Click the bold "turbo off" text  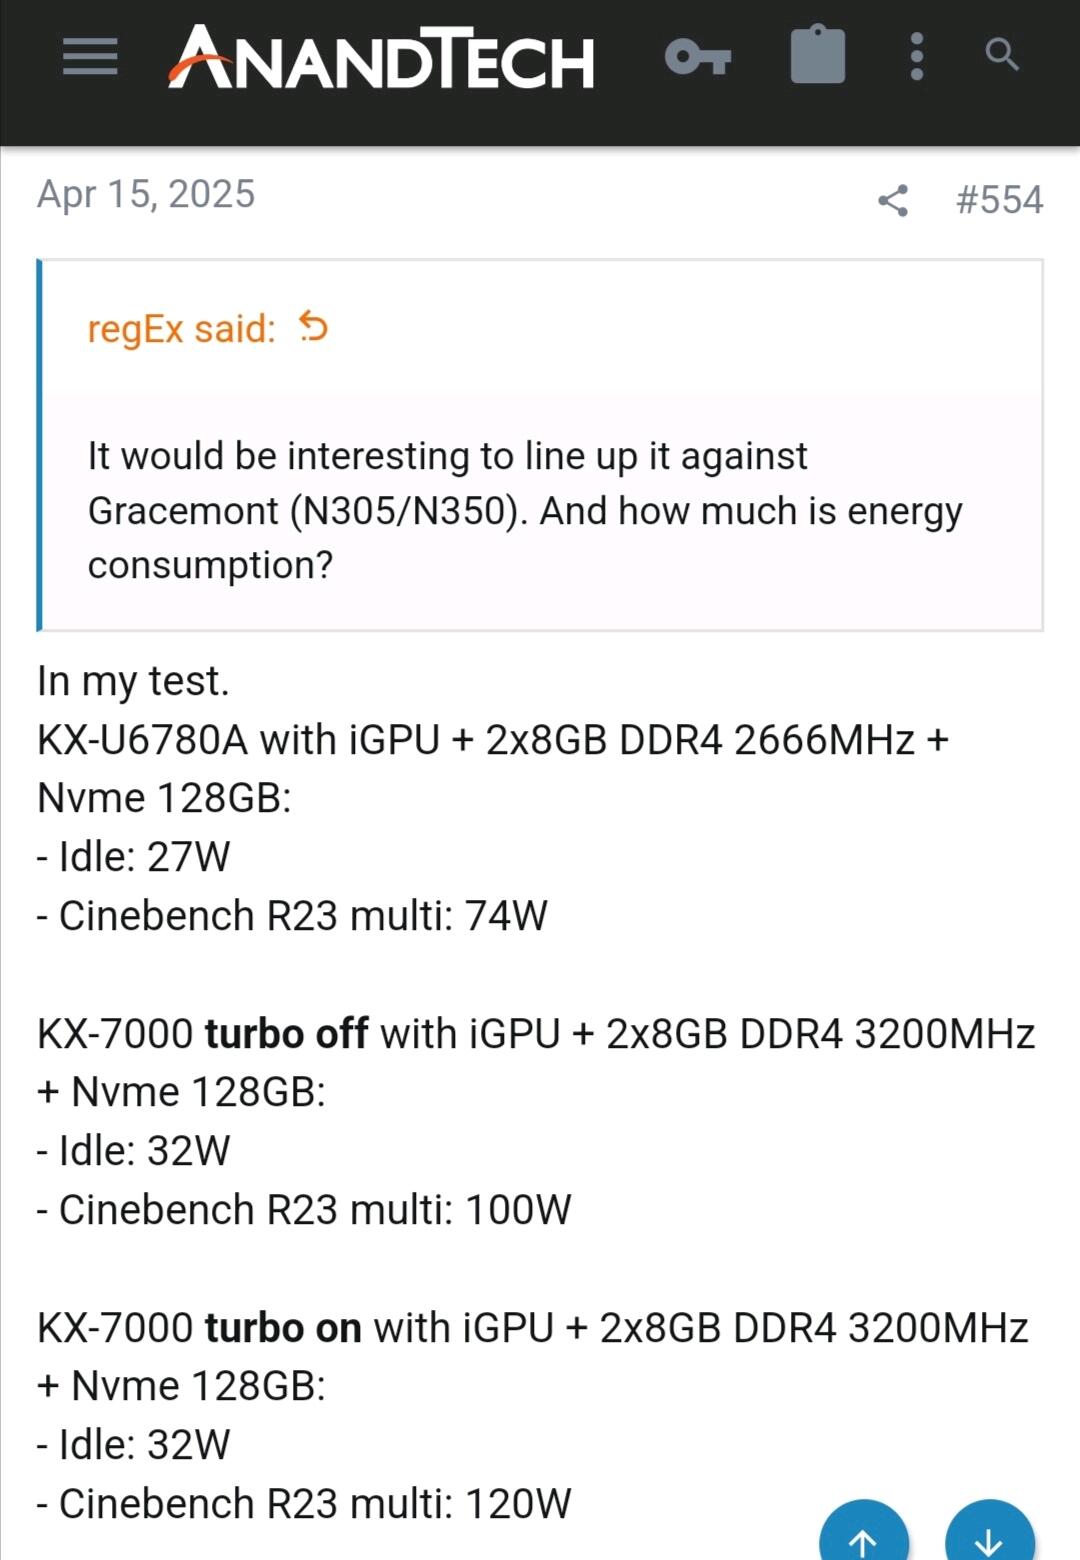[286, 1034]
